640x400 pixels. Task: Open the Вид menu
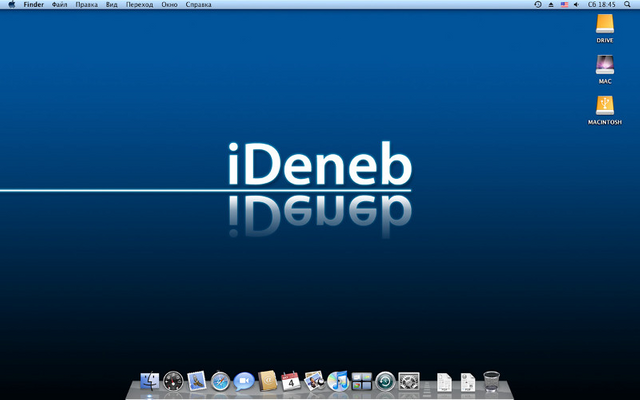(x=111, y=4)
